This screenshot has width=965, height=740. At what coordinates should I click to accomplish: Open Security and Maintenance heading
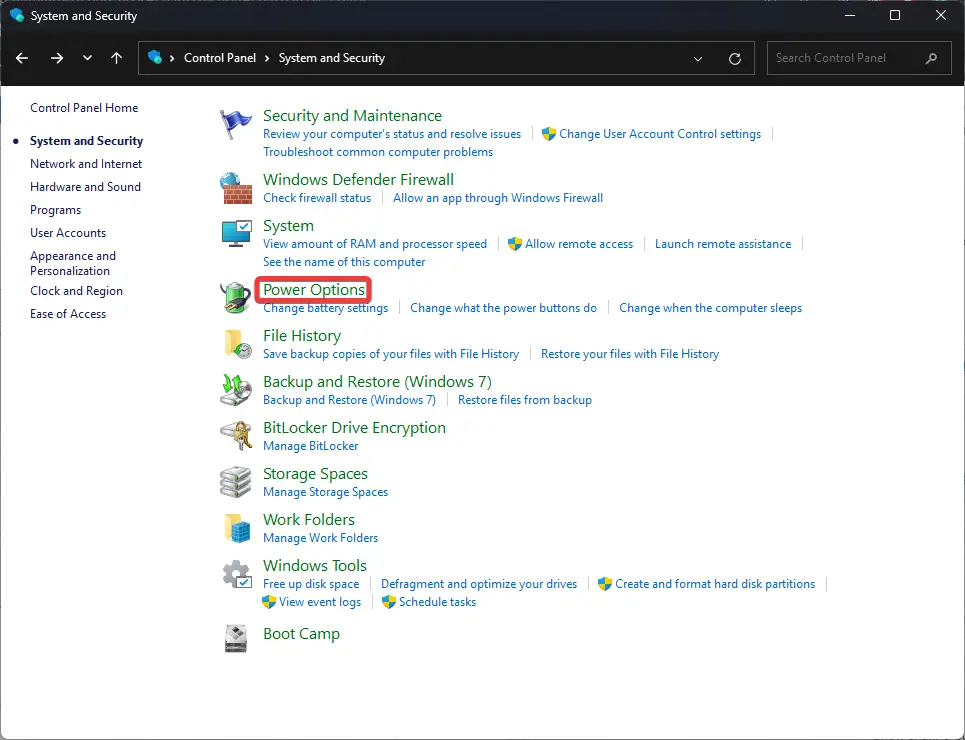tap(353, 116)
